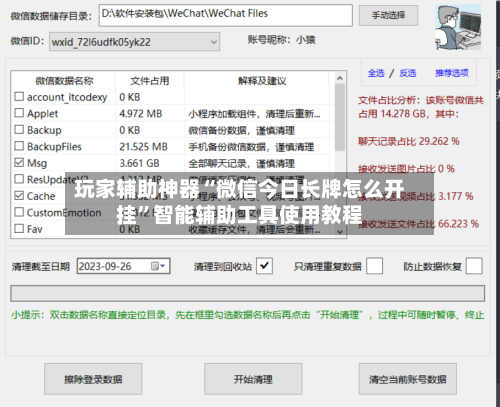Check the Applet checkbox
The height and width of the screenshot is (407, 500).
19,113
